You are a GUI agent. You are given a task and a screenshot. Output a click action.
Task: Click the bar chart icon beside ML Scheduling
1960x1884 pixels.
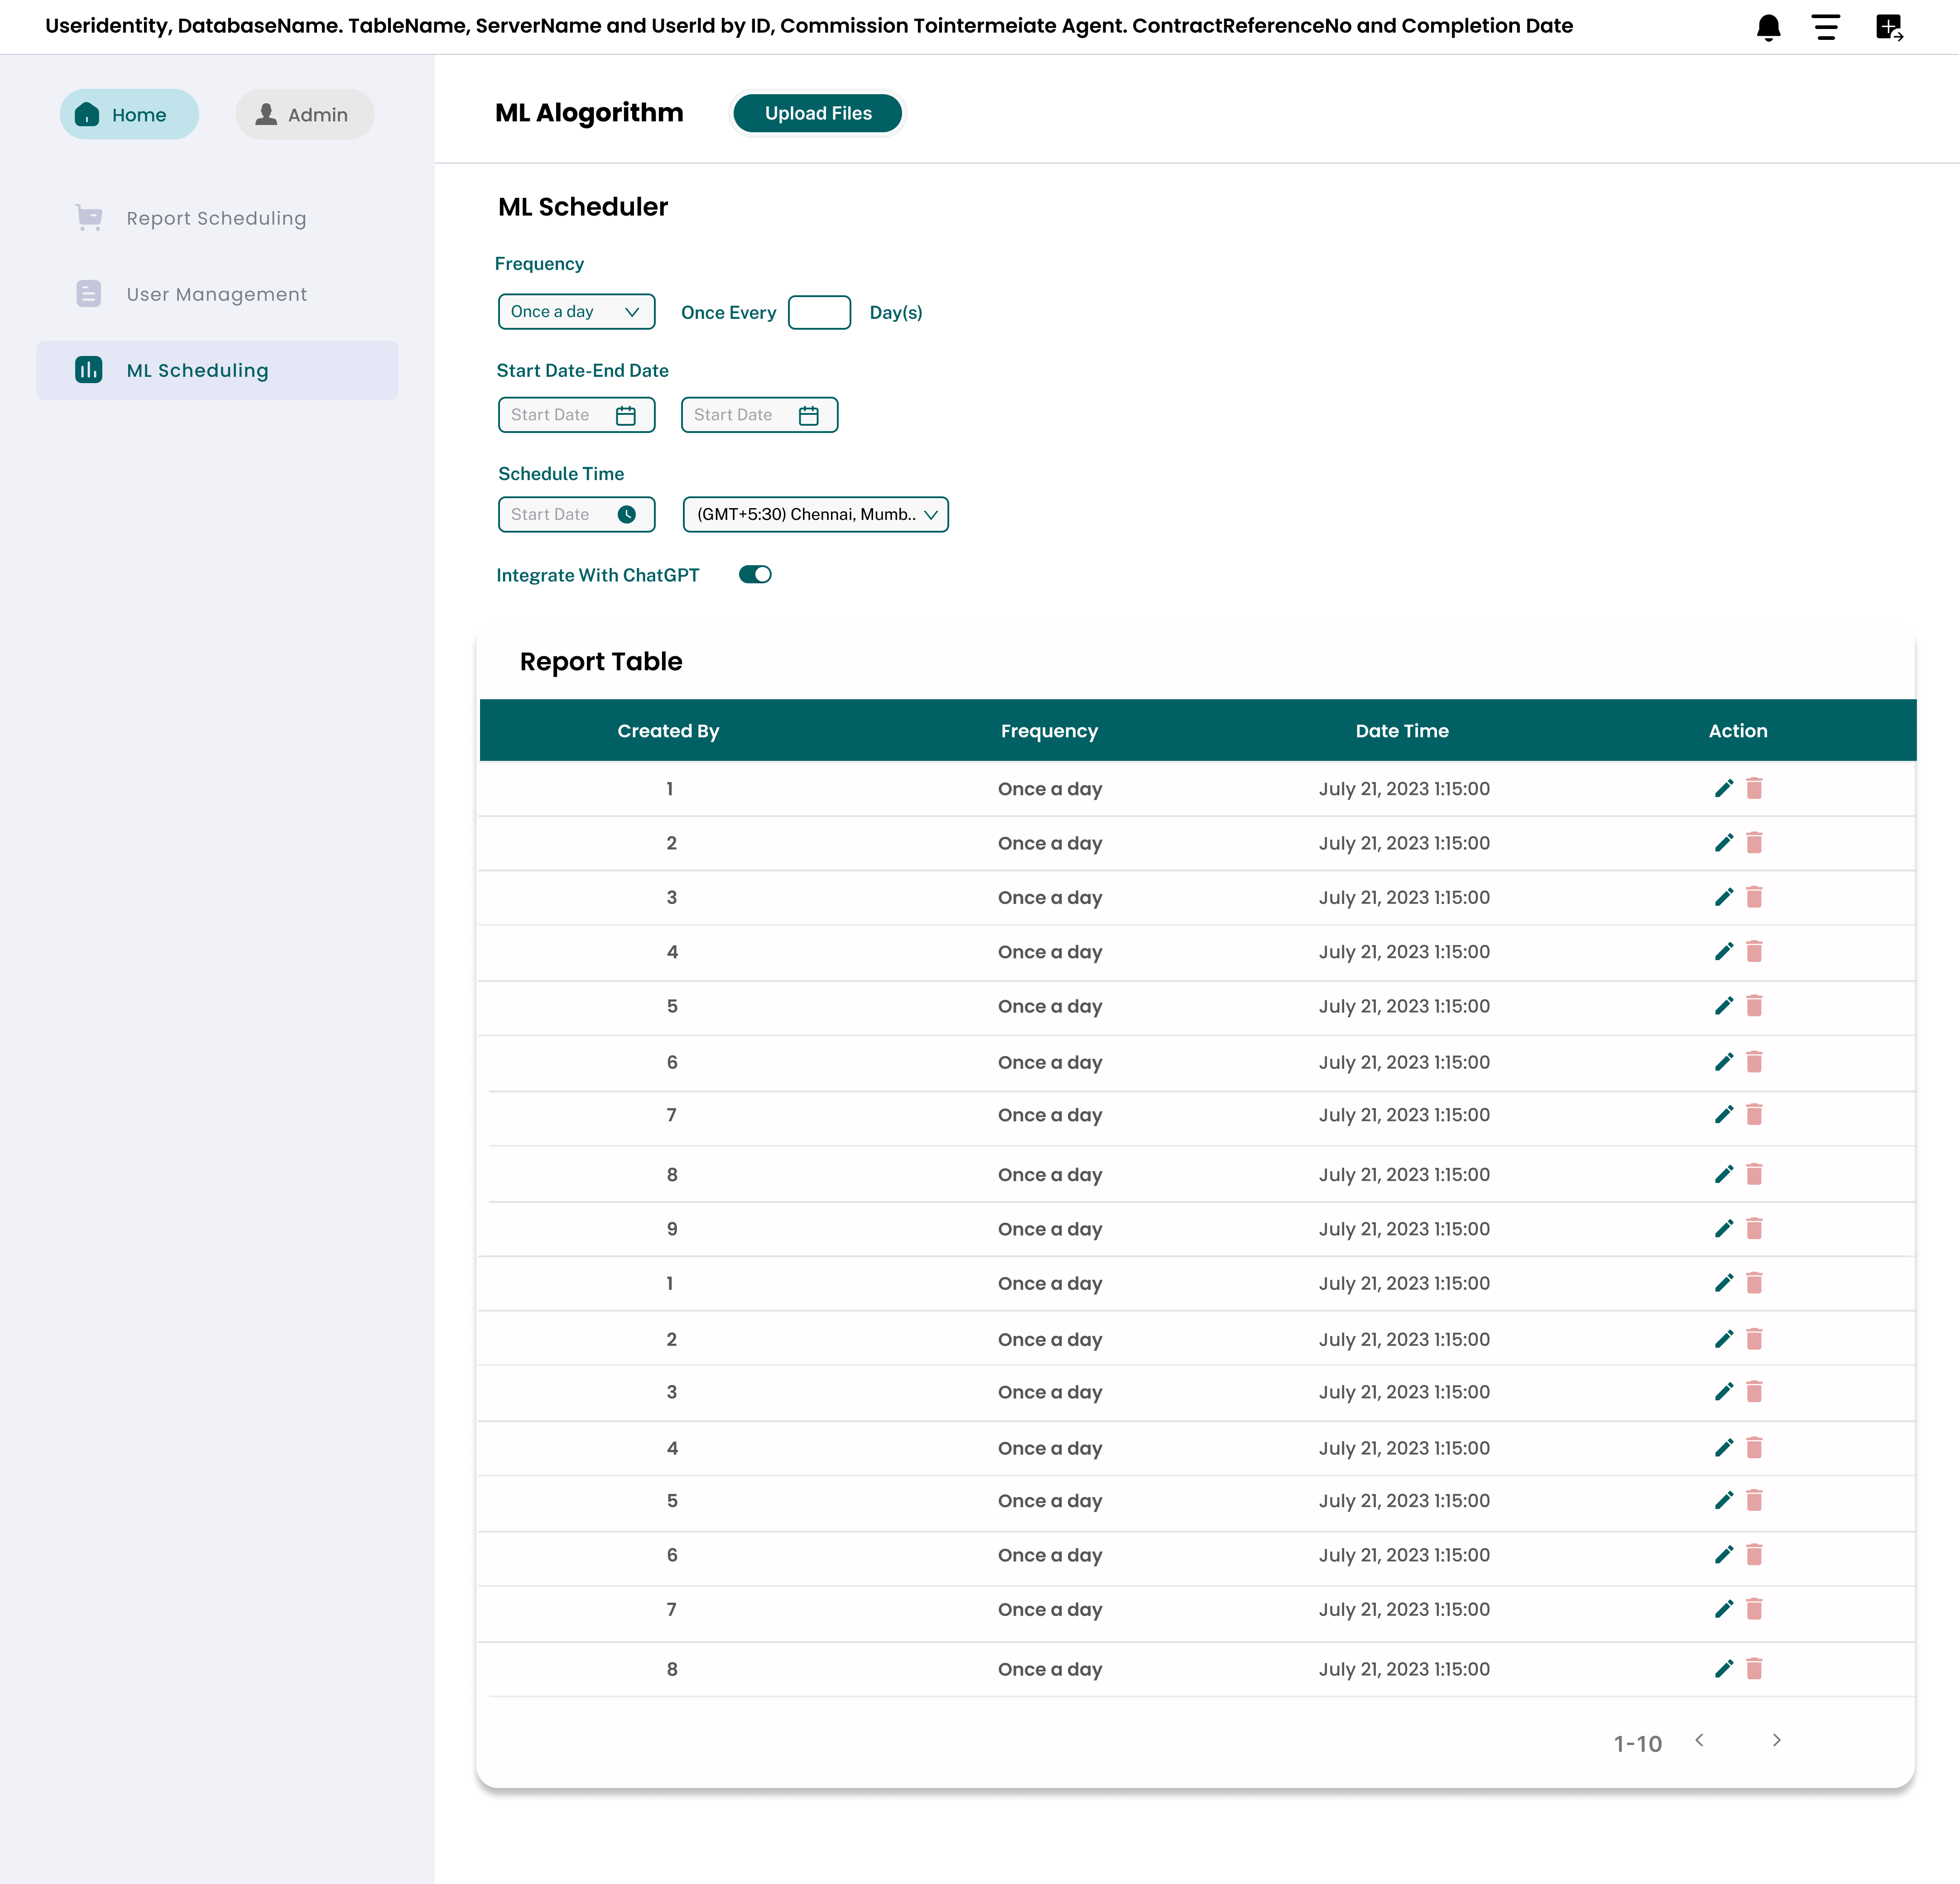click(89, 370)
